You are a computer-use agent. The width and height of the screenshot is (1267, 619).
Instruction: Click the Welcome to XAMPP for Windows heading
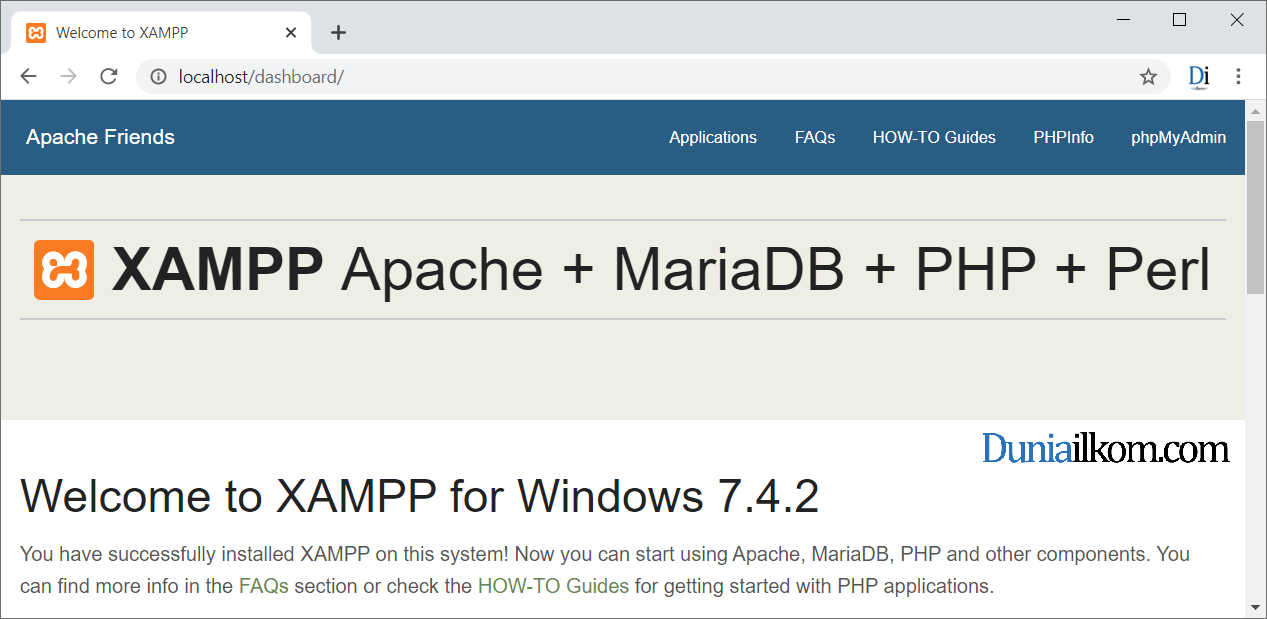pyautogui.click(x=419, y=496)
